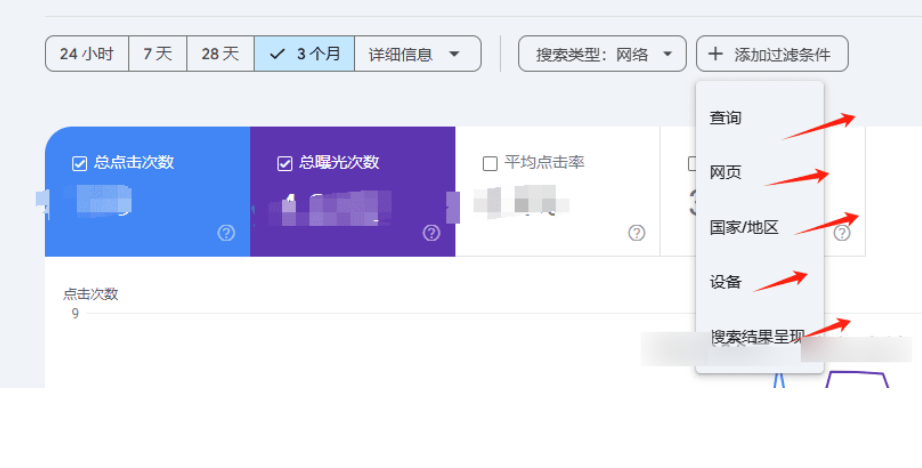Enable the 平均点击率 checkbox
Image resolution: width=922 pixels, height=468 pixels.
490,163
